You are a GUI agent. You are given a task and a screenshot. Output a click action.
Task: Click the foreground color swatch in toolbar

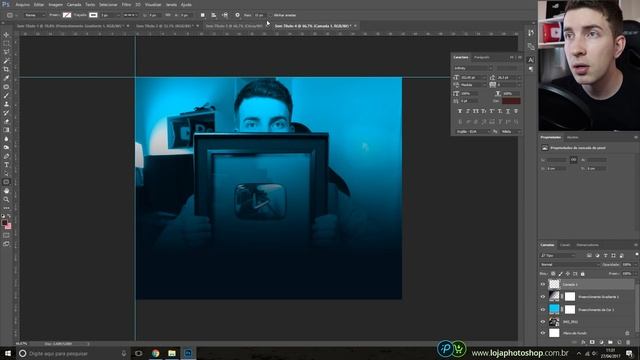[x=4, y=223]
